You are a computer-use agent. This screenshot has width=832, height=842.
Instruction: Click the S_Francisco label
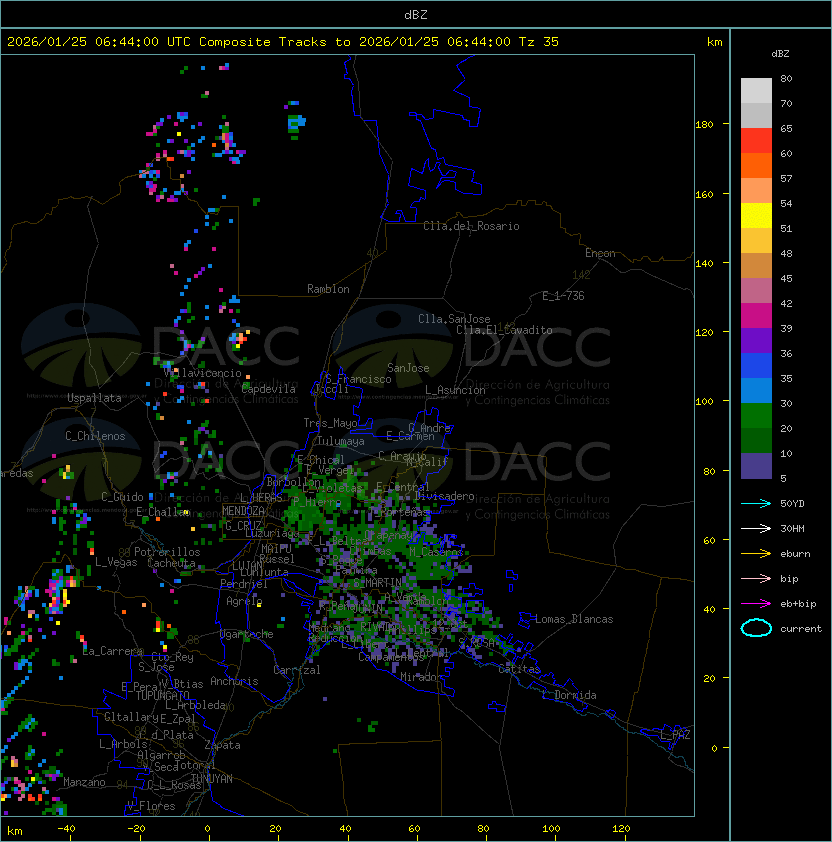(358, 379)
